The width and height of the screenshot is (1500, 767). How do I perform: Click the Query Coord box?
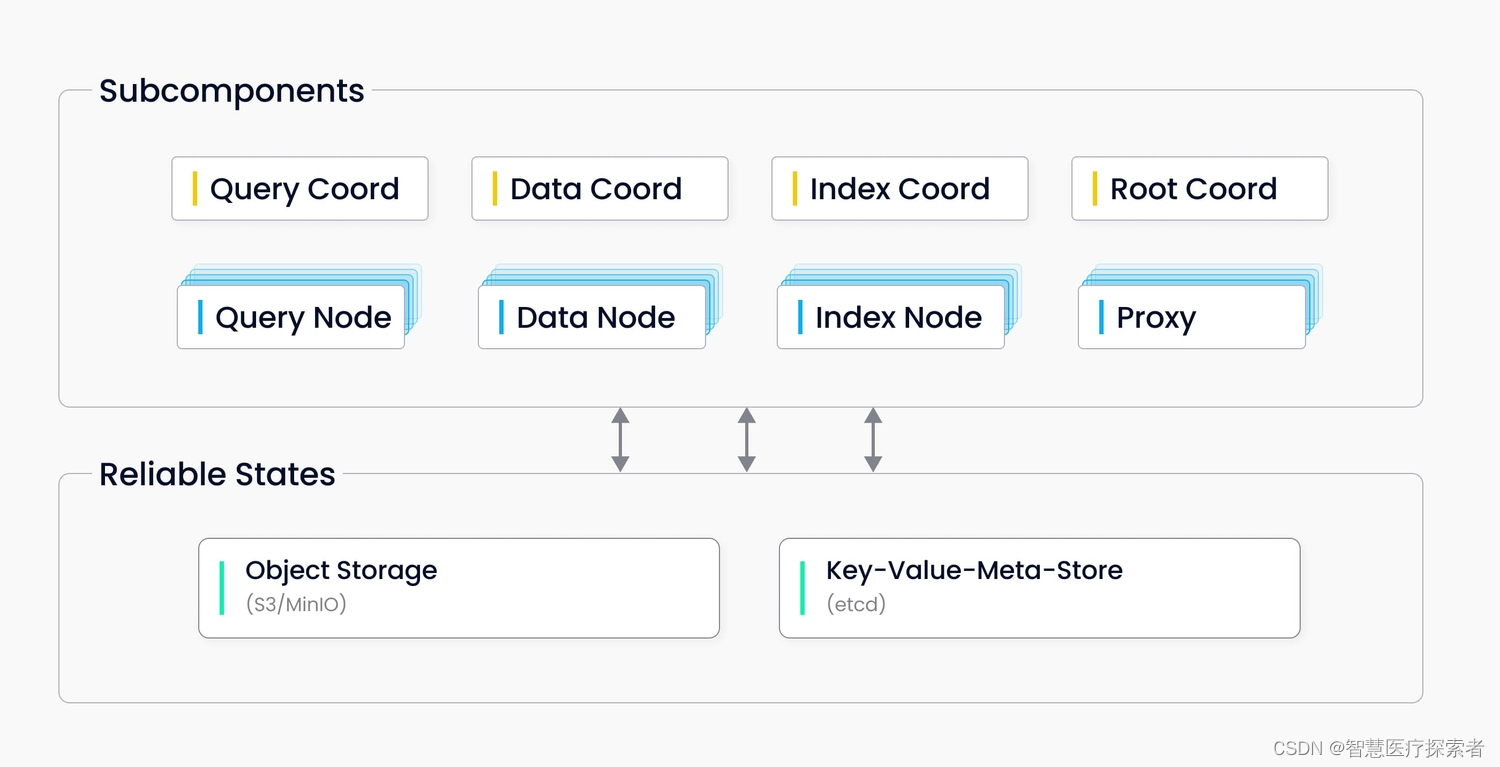300,188
